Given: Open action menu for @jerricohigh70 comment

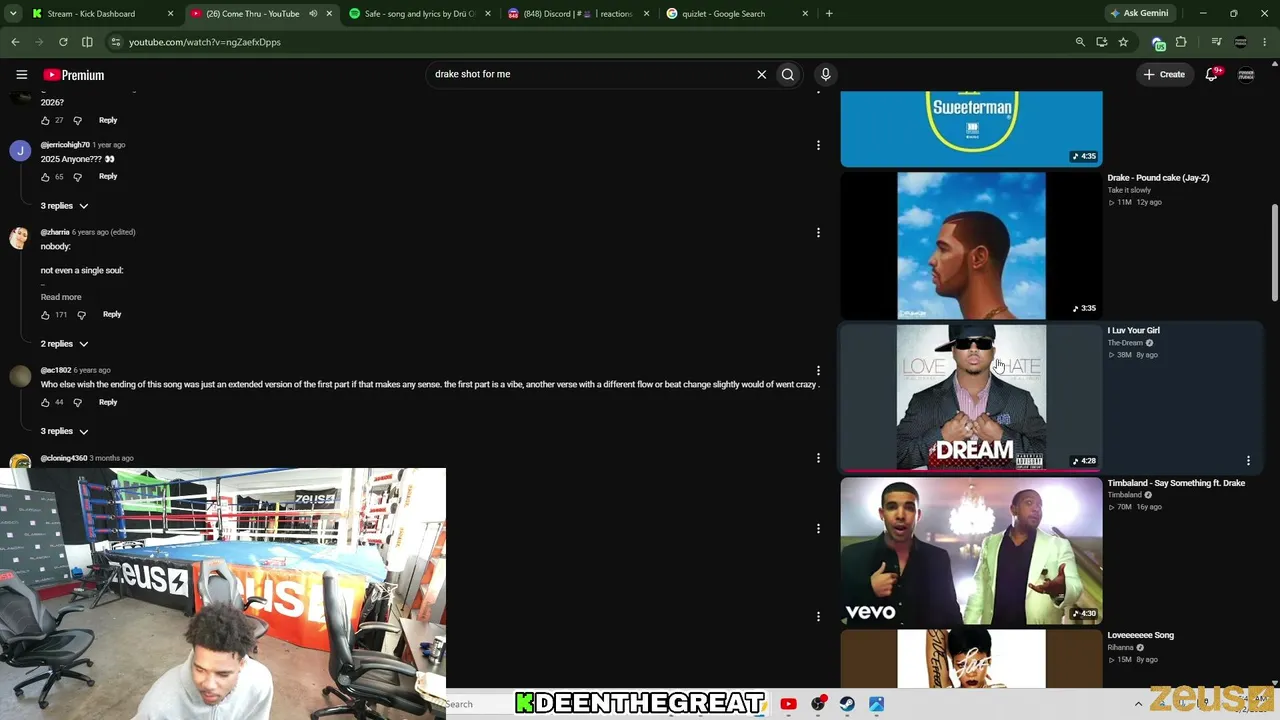Looking at the screenshot, I should click(818, 145).
